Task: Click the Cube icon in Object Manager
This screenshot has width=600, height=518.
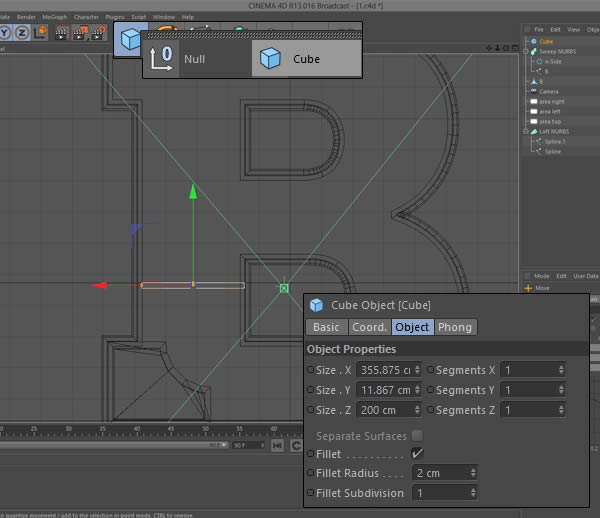Action: point(534,41)
